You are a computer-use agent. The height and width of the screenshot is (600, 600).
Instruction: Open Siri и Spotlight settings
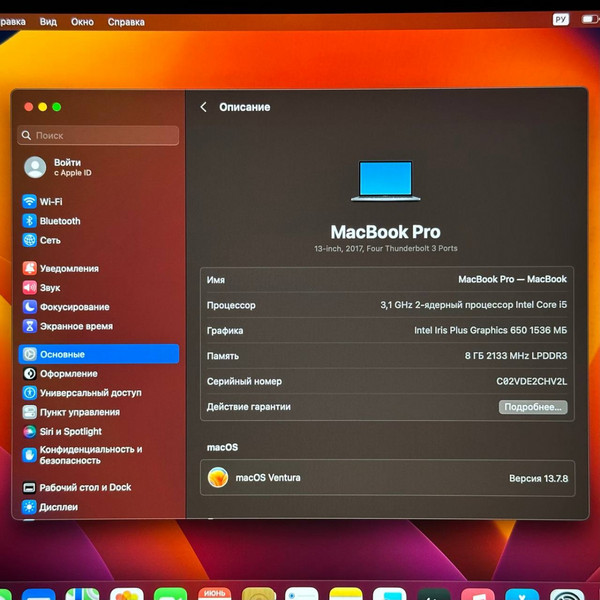coord(62,431)
